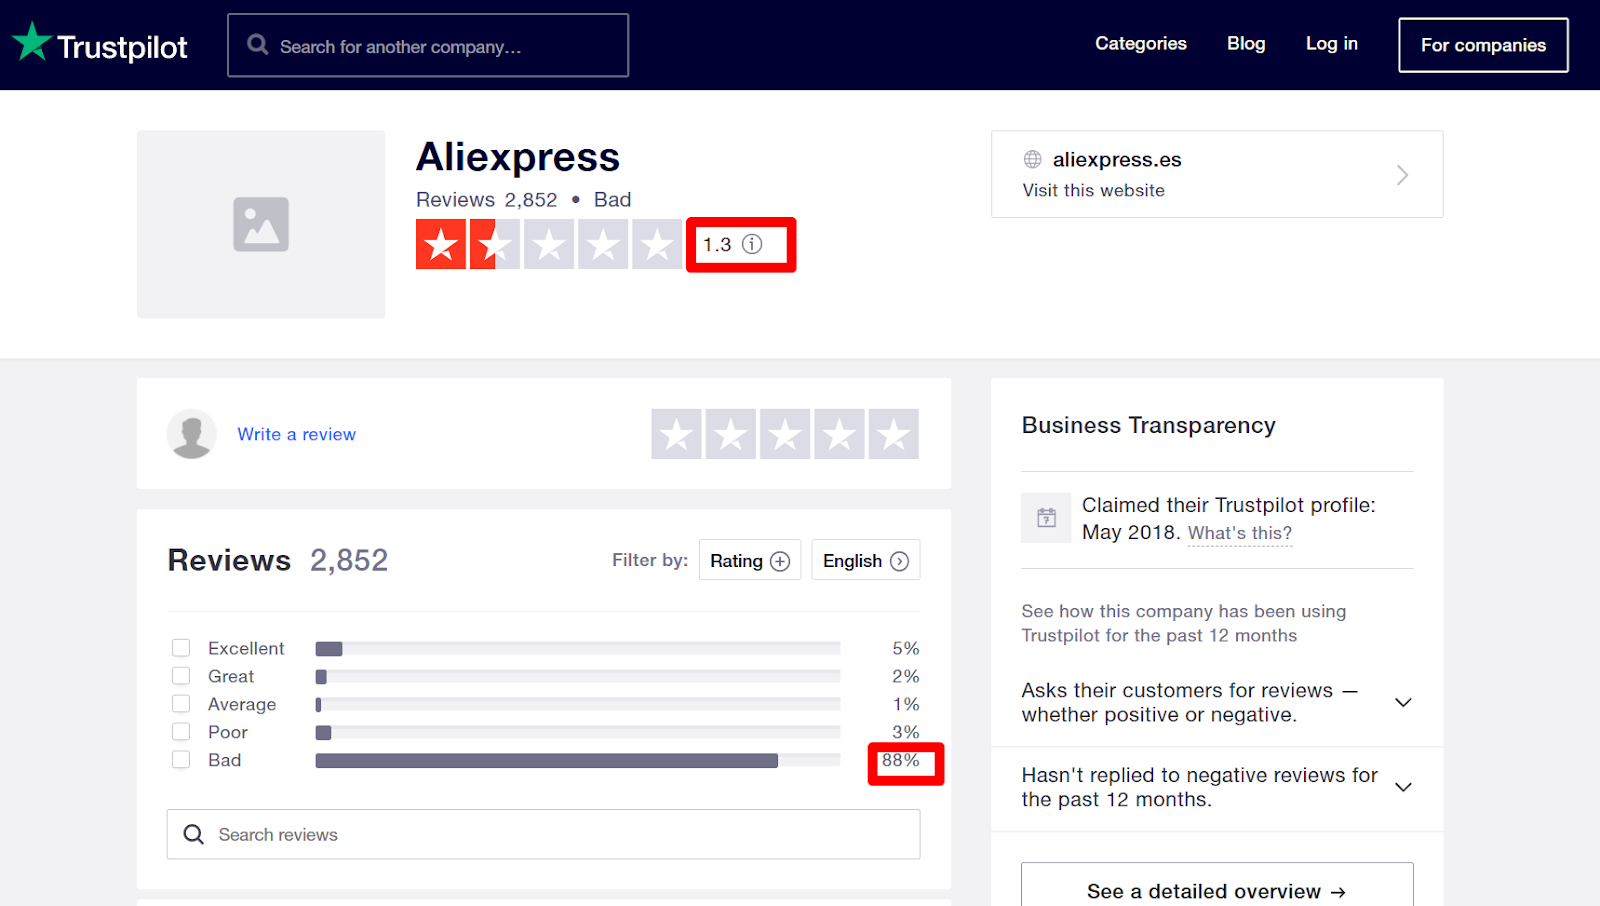
Task: Select the fourth star in Write a review
Action: point(839,434)
